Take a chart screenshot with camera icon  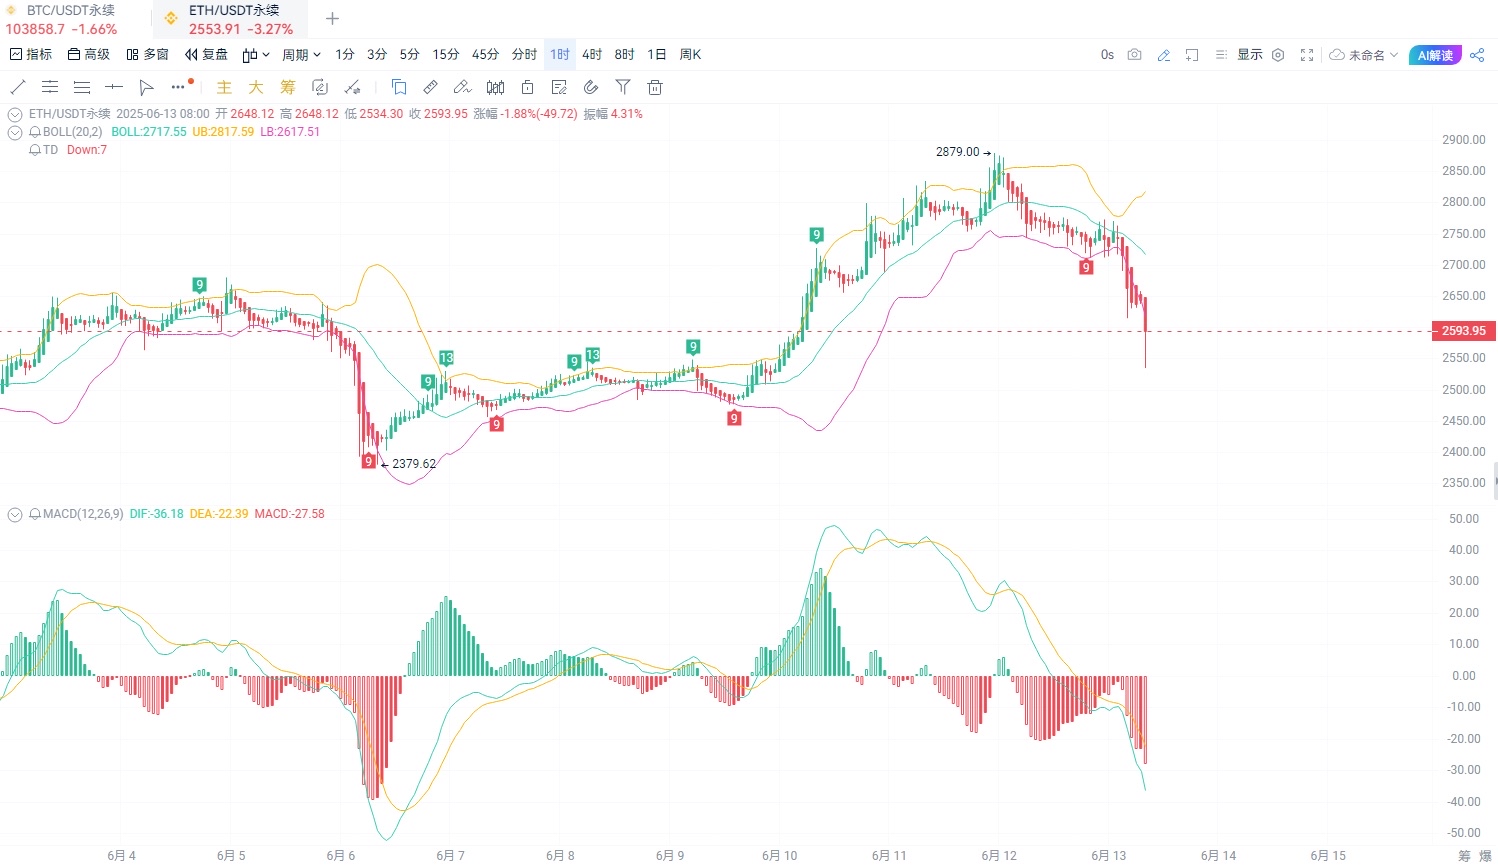pyautogui.click(x=1134, y=55)
